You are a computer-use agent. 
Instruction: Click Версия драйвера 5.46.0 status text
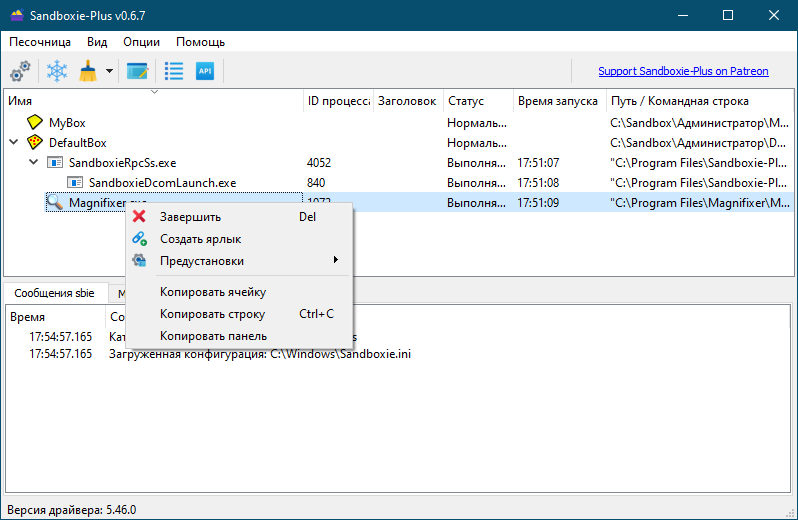[x=72, y=510]
